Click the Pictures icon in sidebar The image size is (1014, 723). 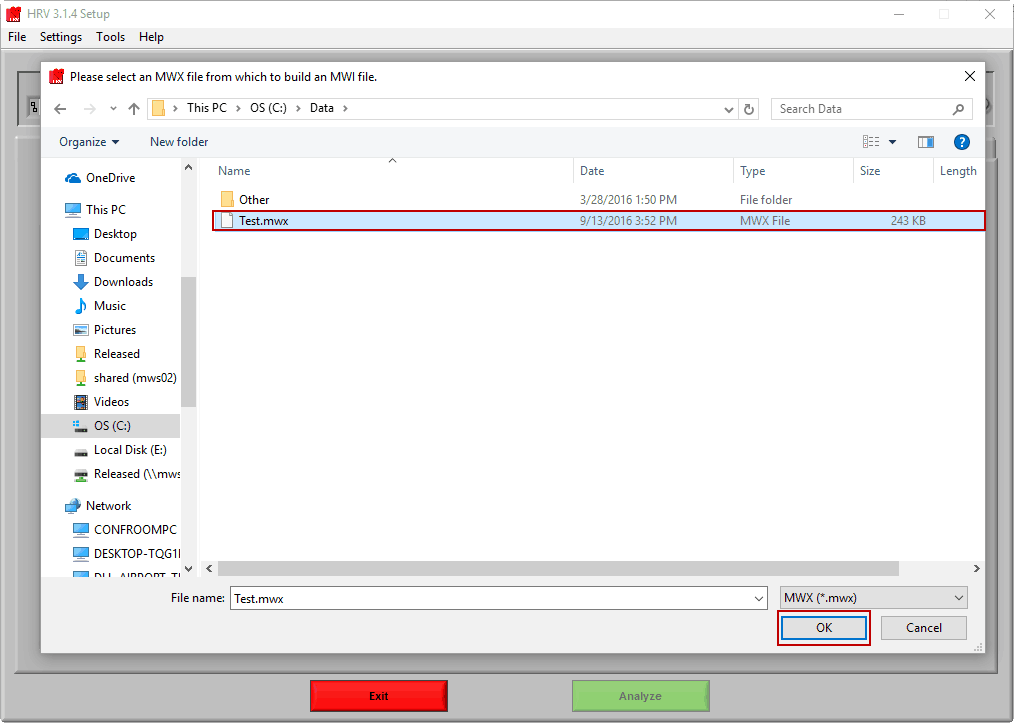point(81,330)
